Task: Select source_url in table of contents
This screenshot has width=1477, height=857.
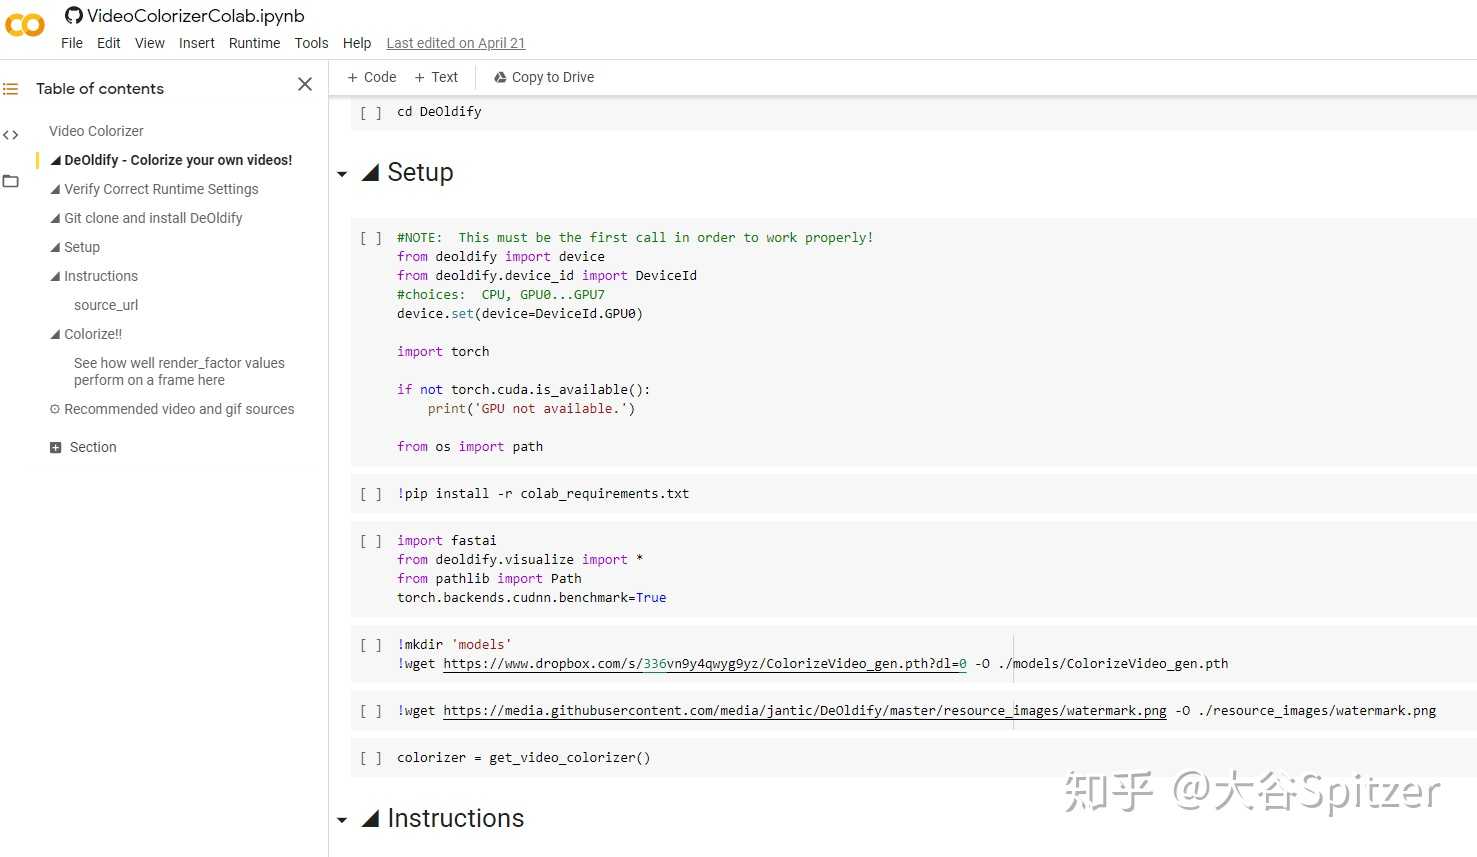Action: point(106,305)
